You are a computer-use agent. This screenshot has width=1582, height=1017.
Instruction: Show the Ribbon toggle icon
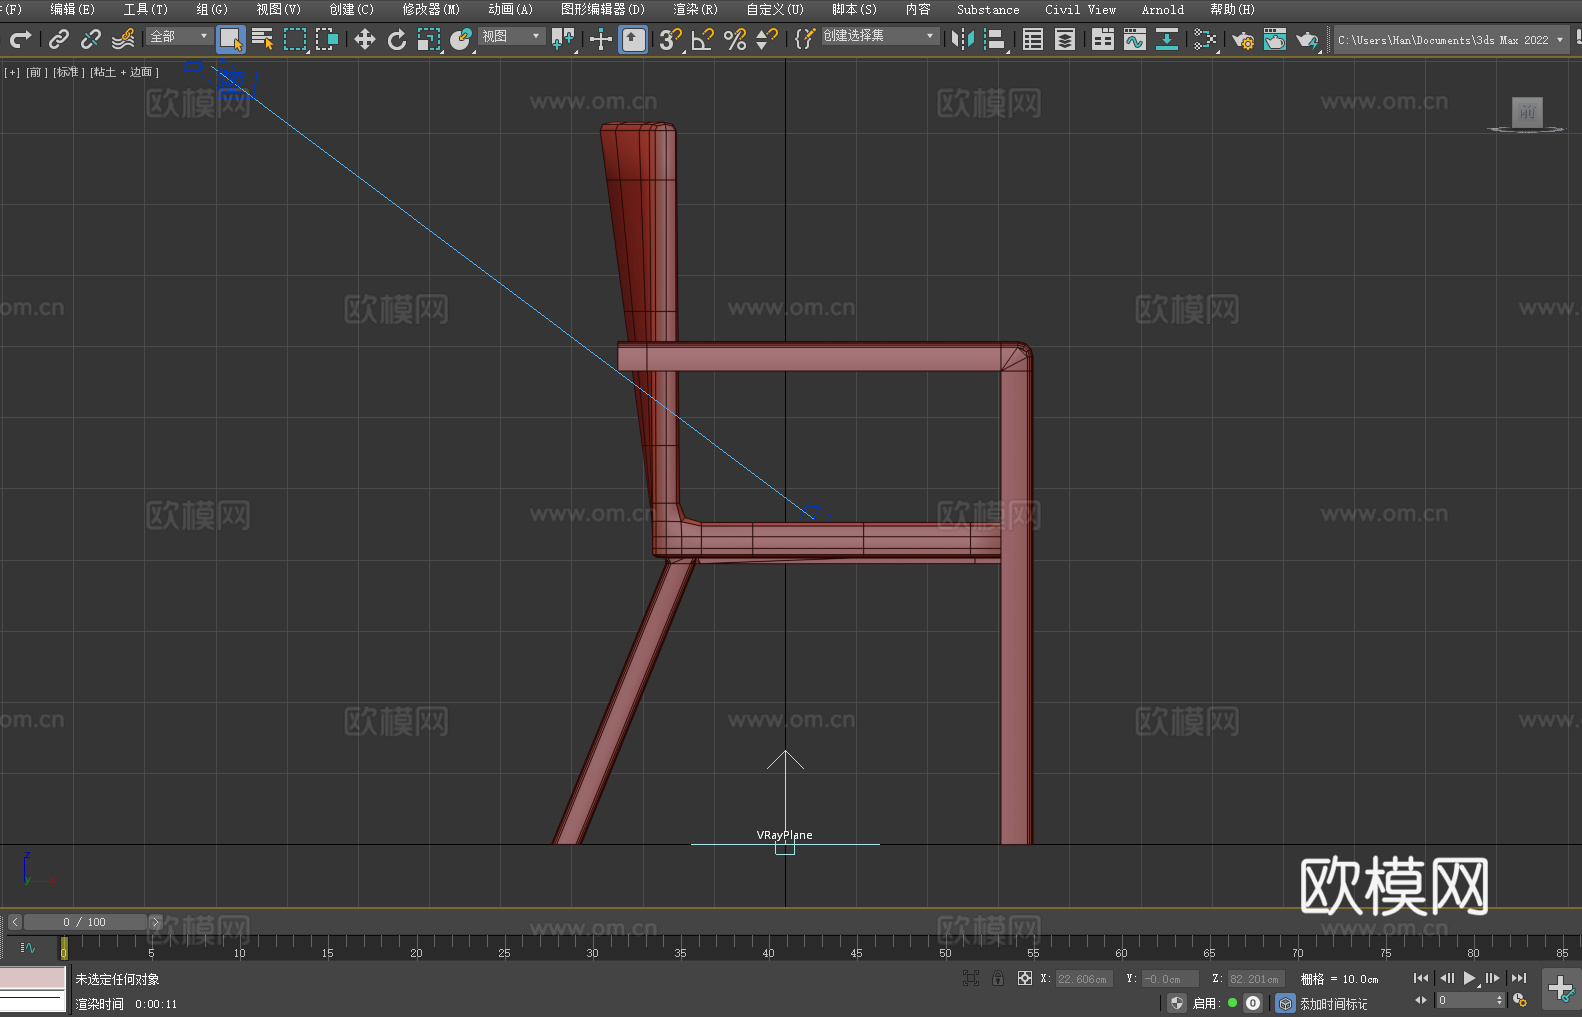tap(1103, 39)
